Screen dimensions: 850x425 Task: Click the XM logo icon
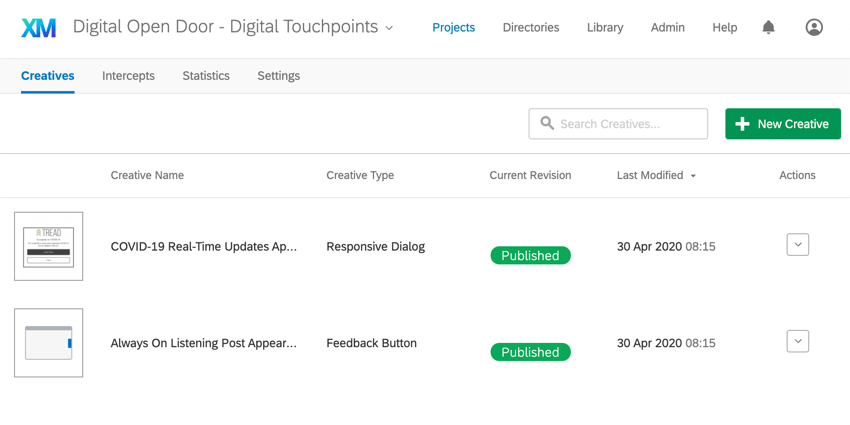point(38,28)
